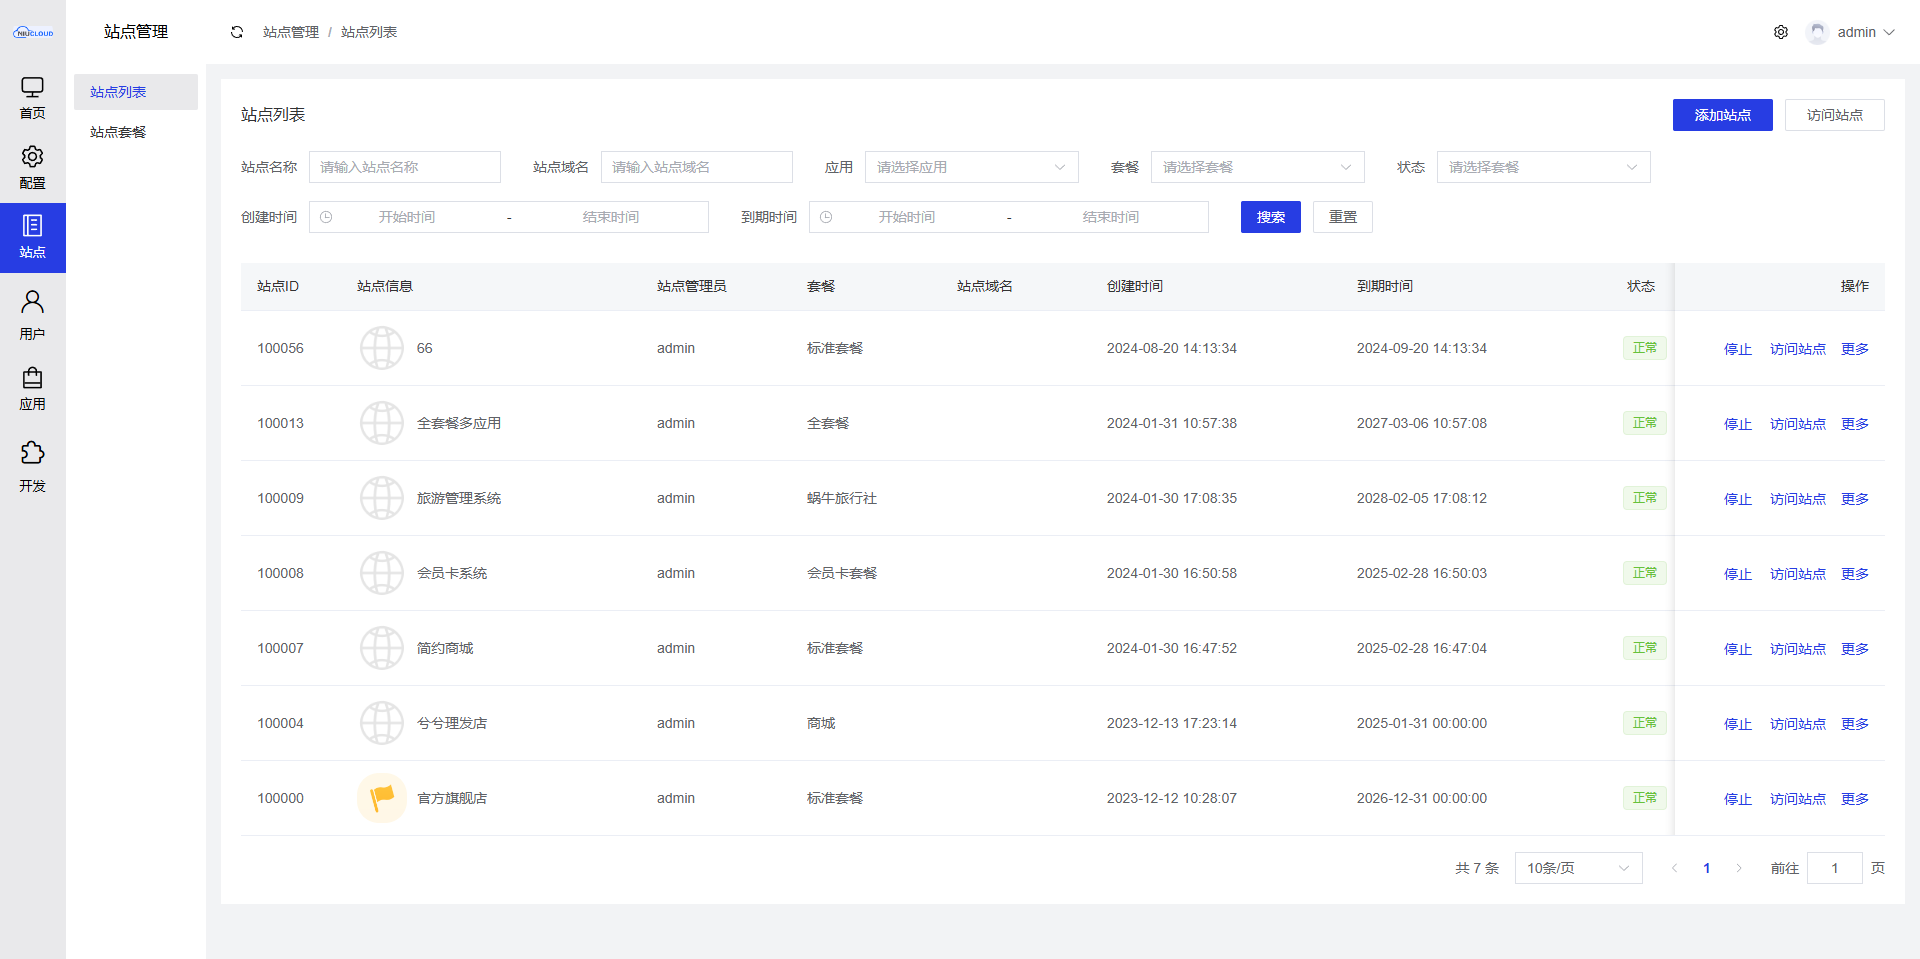Image resolution: width=1920 pixels, height=959 pixels.
Task: Click the refresh icon beside breadcrumb
Action: (x=237, y=32)
